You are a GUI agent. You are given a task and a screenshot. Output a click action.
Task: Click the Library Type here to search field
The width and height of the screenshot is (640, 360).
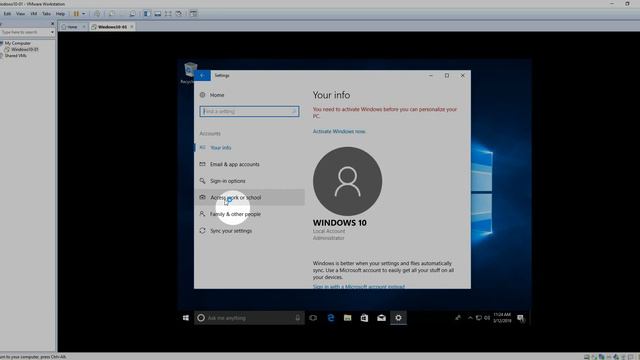coord(24,32)
